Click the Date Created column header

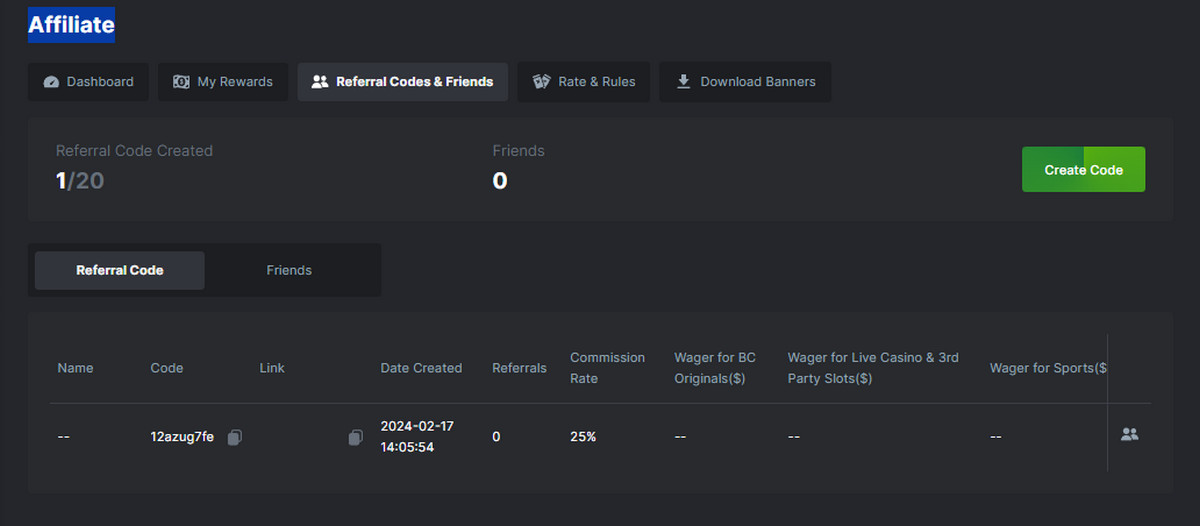[421, 368]
